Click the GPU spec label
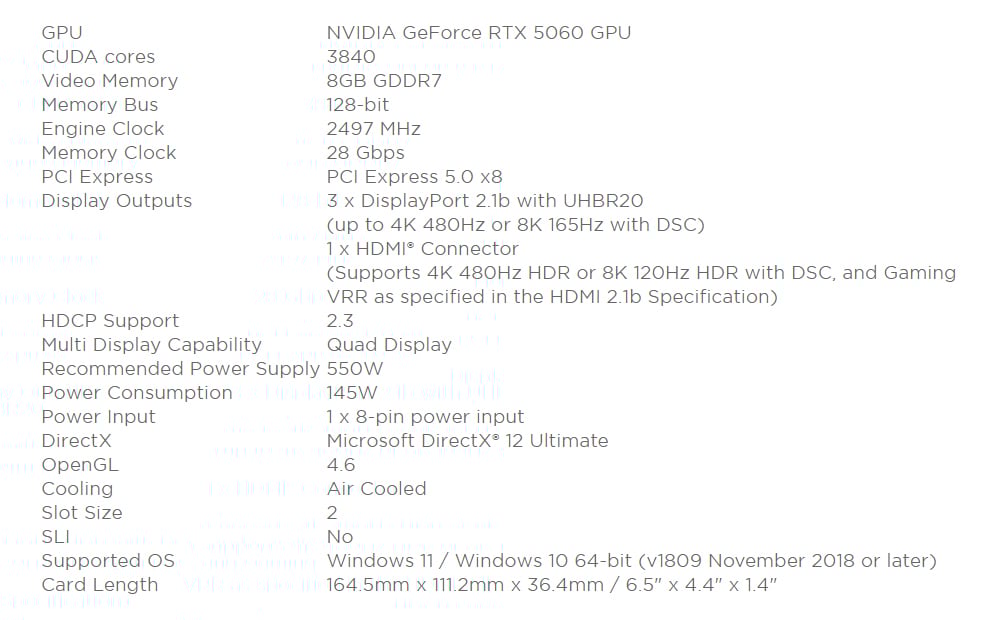The width and height of the screenshot is (1000, 620). coord(62,33)
